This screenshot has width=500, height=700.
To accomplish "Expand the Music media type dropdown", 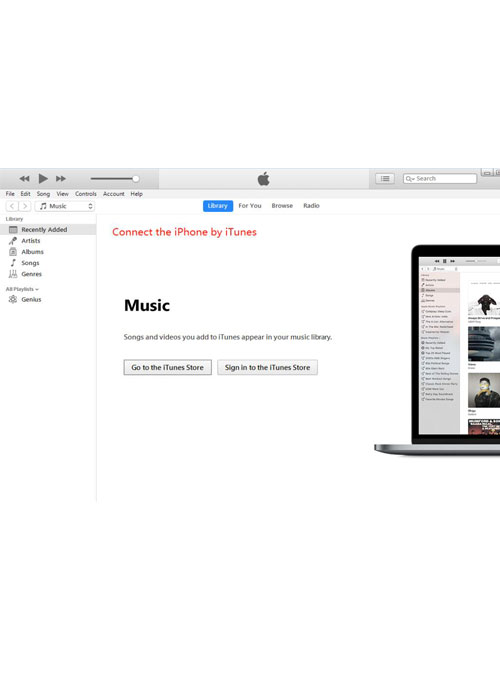I will (65, 206).
